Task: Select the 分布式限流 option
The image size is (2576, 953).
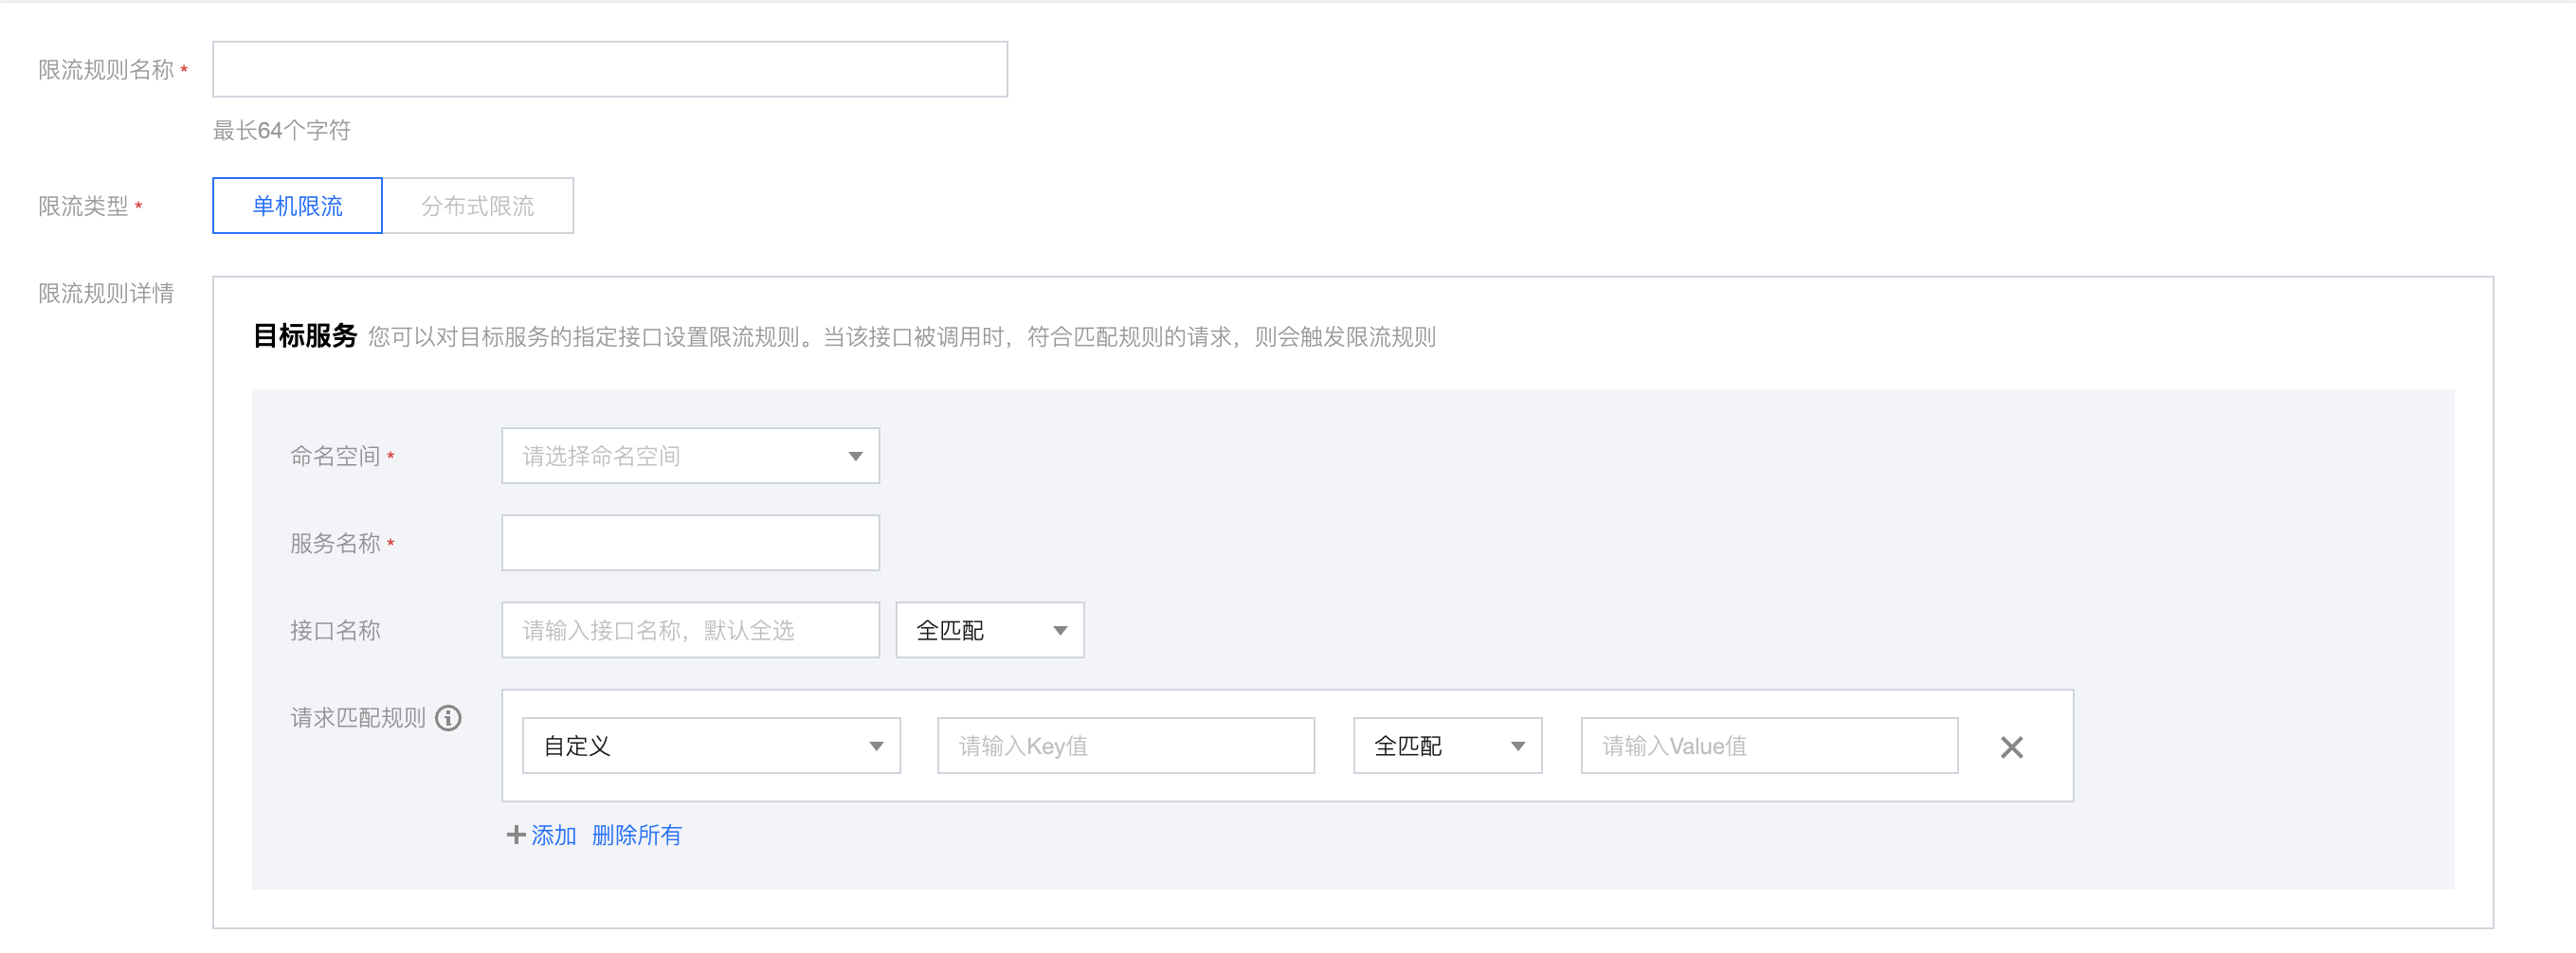Action: [478, 206]
